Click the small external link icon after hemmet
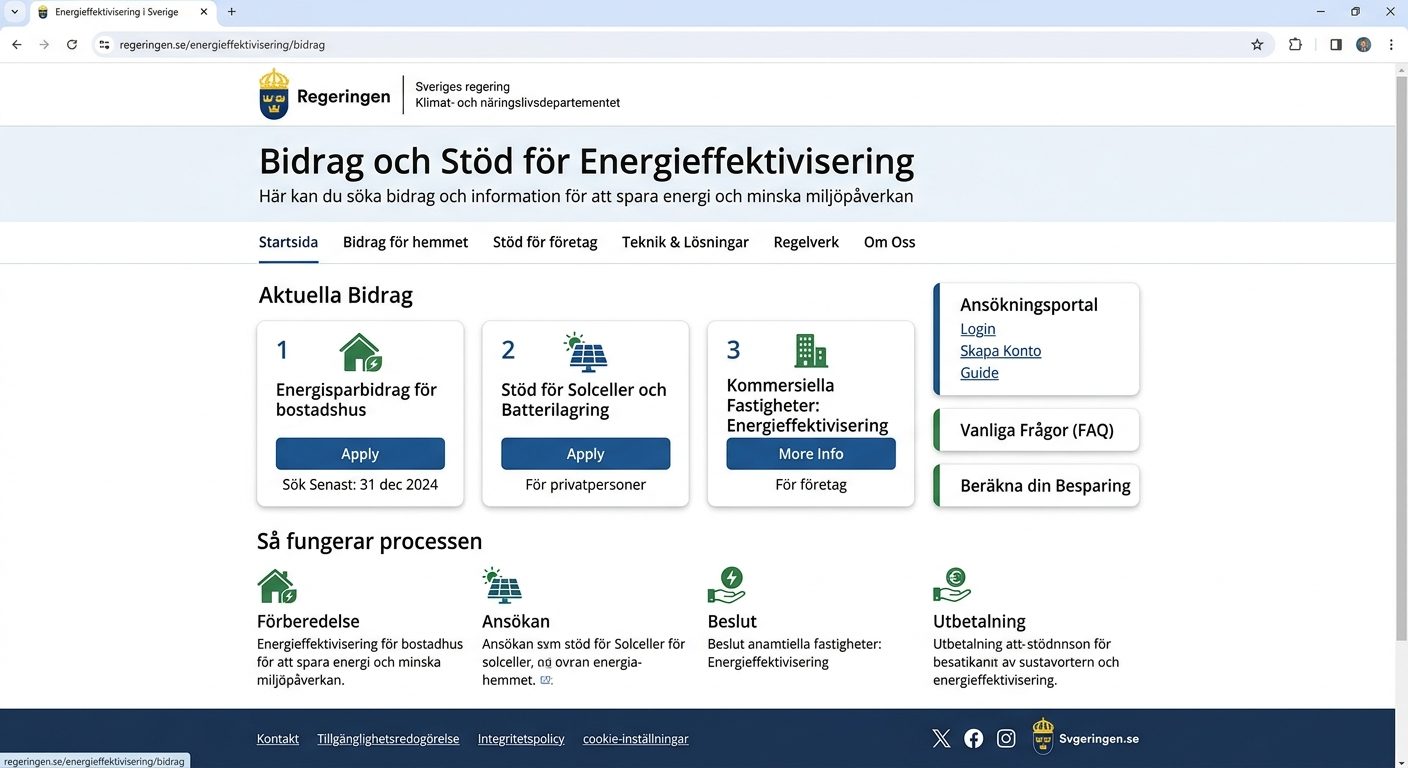 click(545, 680)
